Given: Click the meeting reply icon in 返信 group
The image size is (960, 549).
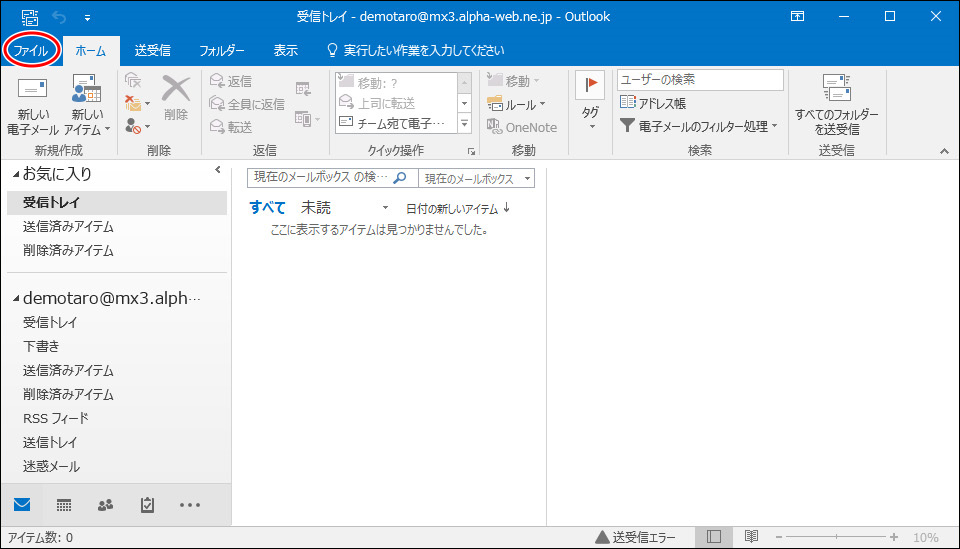Looking at the screenshot, I should pos(303,89).
